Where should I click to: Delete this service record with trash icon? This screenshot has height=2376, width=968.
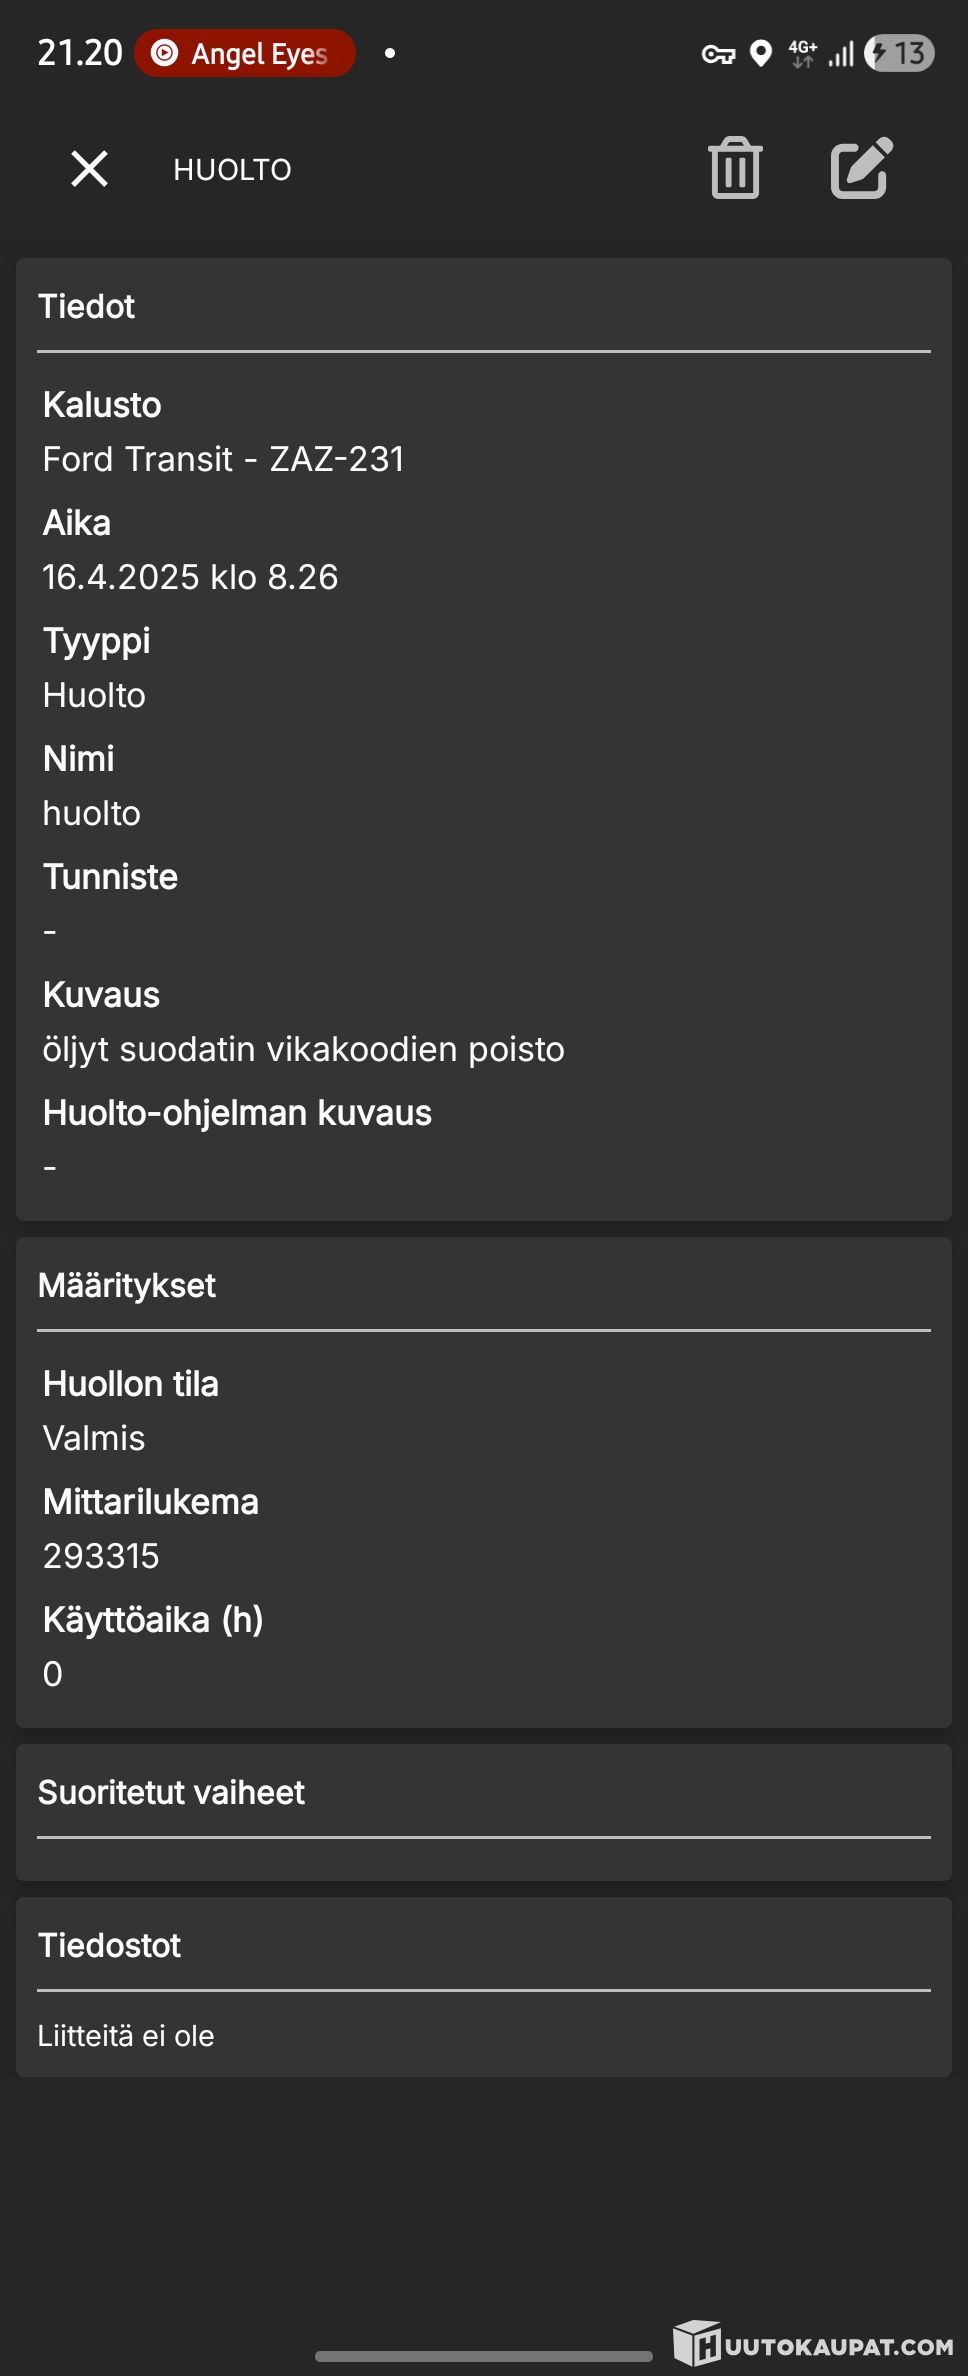(735, 168)
